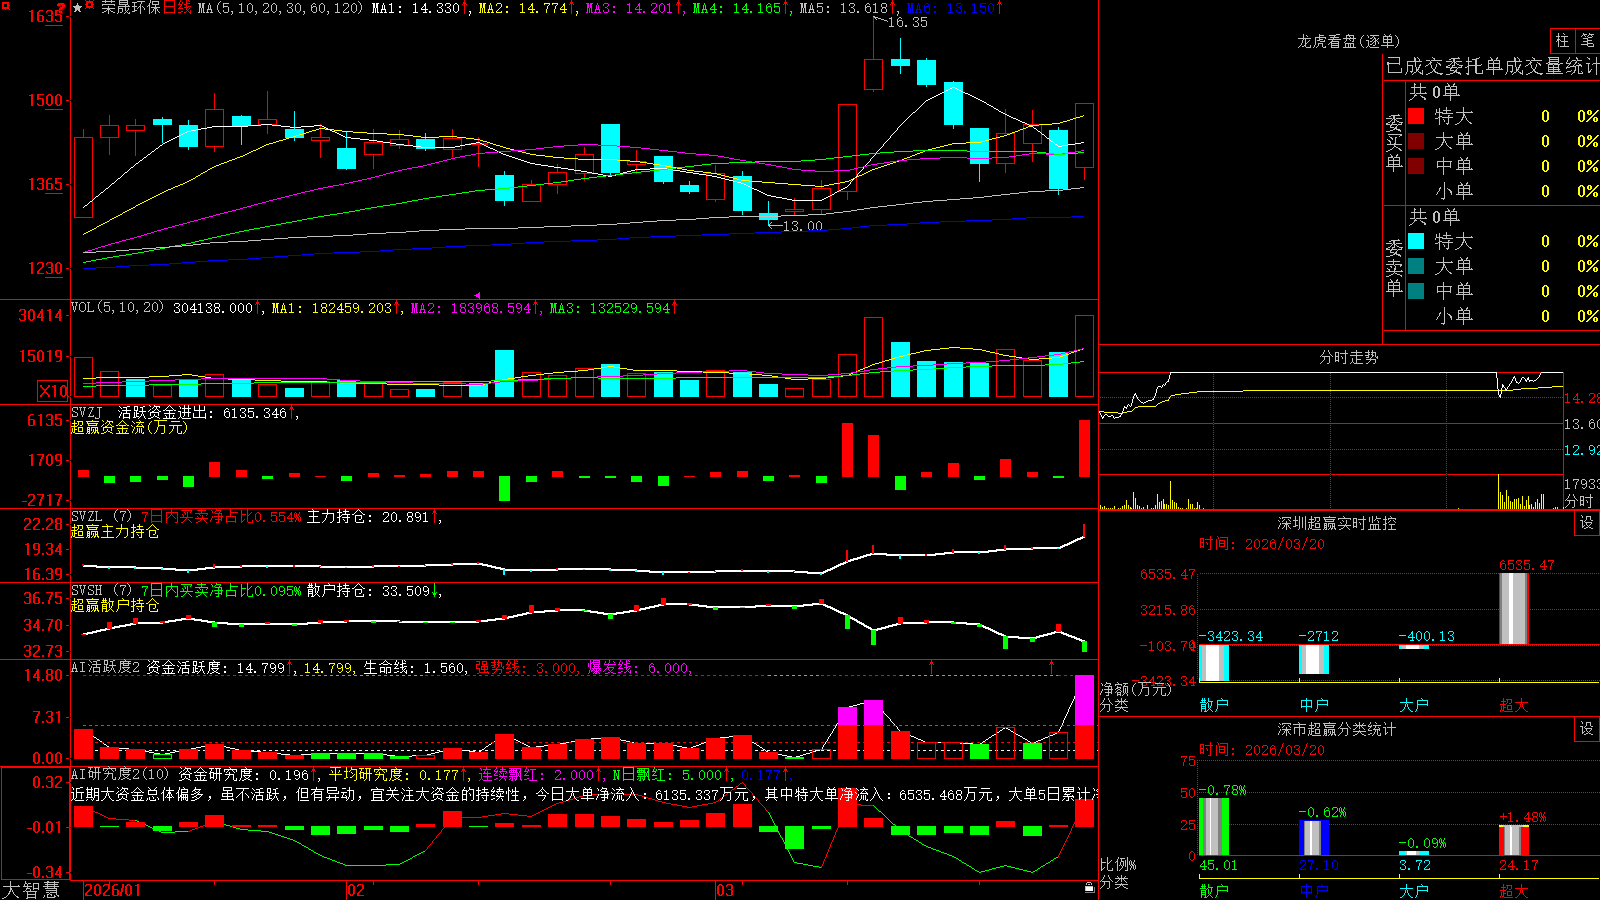Click the 16.35 high price label

tap(907, 22)
